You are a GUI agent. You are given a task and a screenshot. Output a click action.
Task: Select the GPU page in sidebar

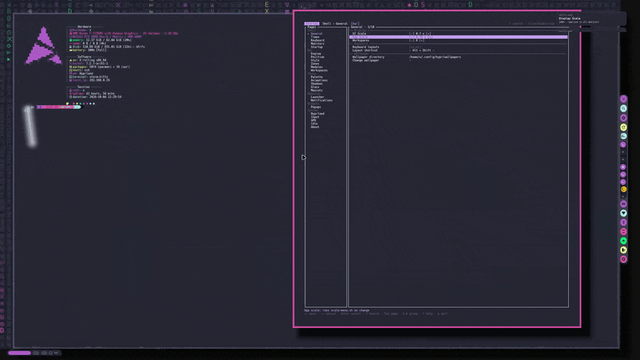pos(313,120)
